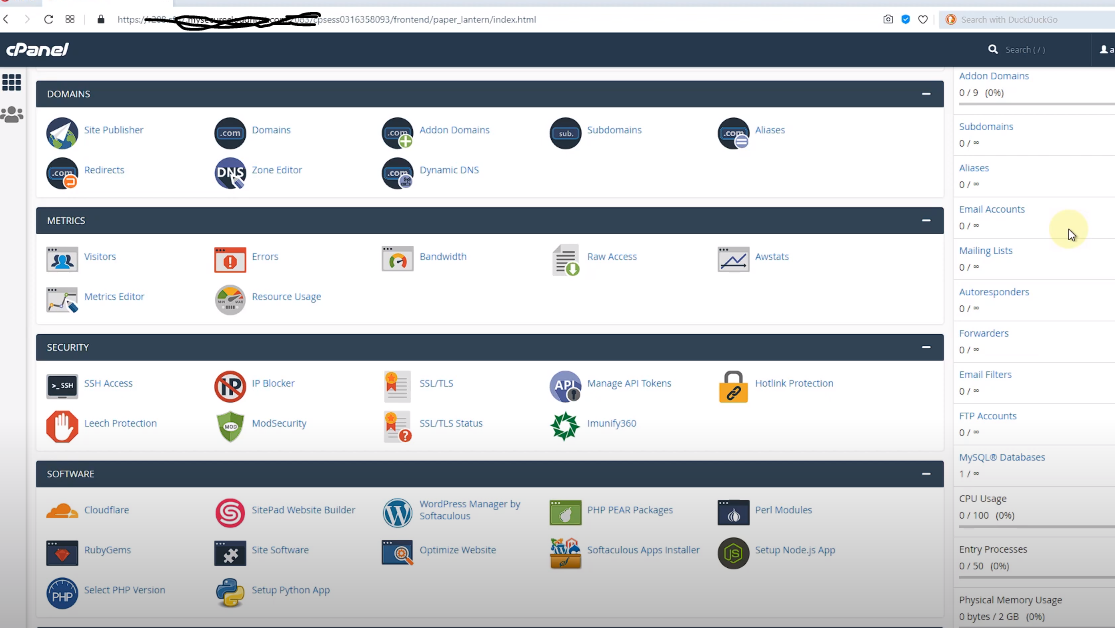Open Leech Protection hand icon
Viewport: 1115px width, 628px height.
pos(62,426)
